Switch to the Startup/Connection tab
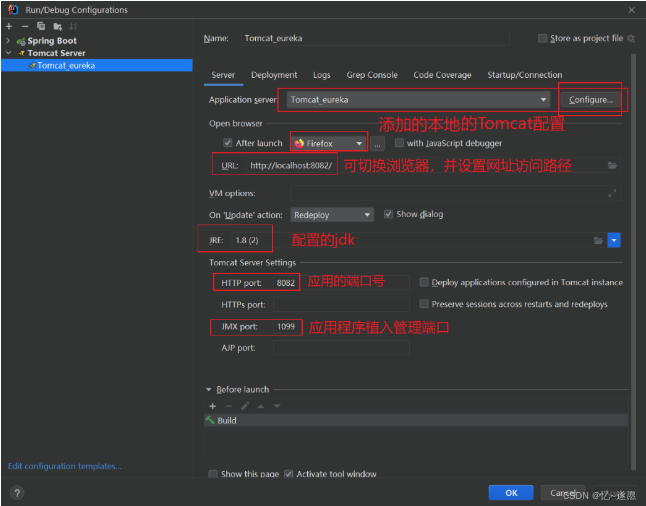 click(524, 75)
